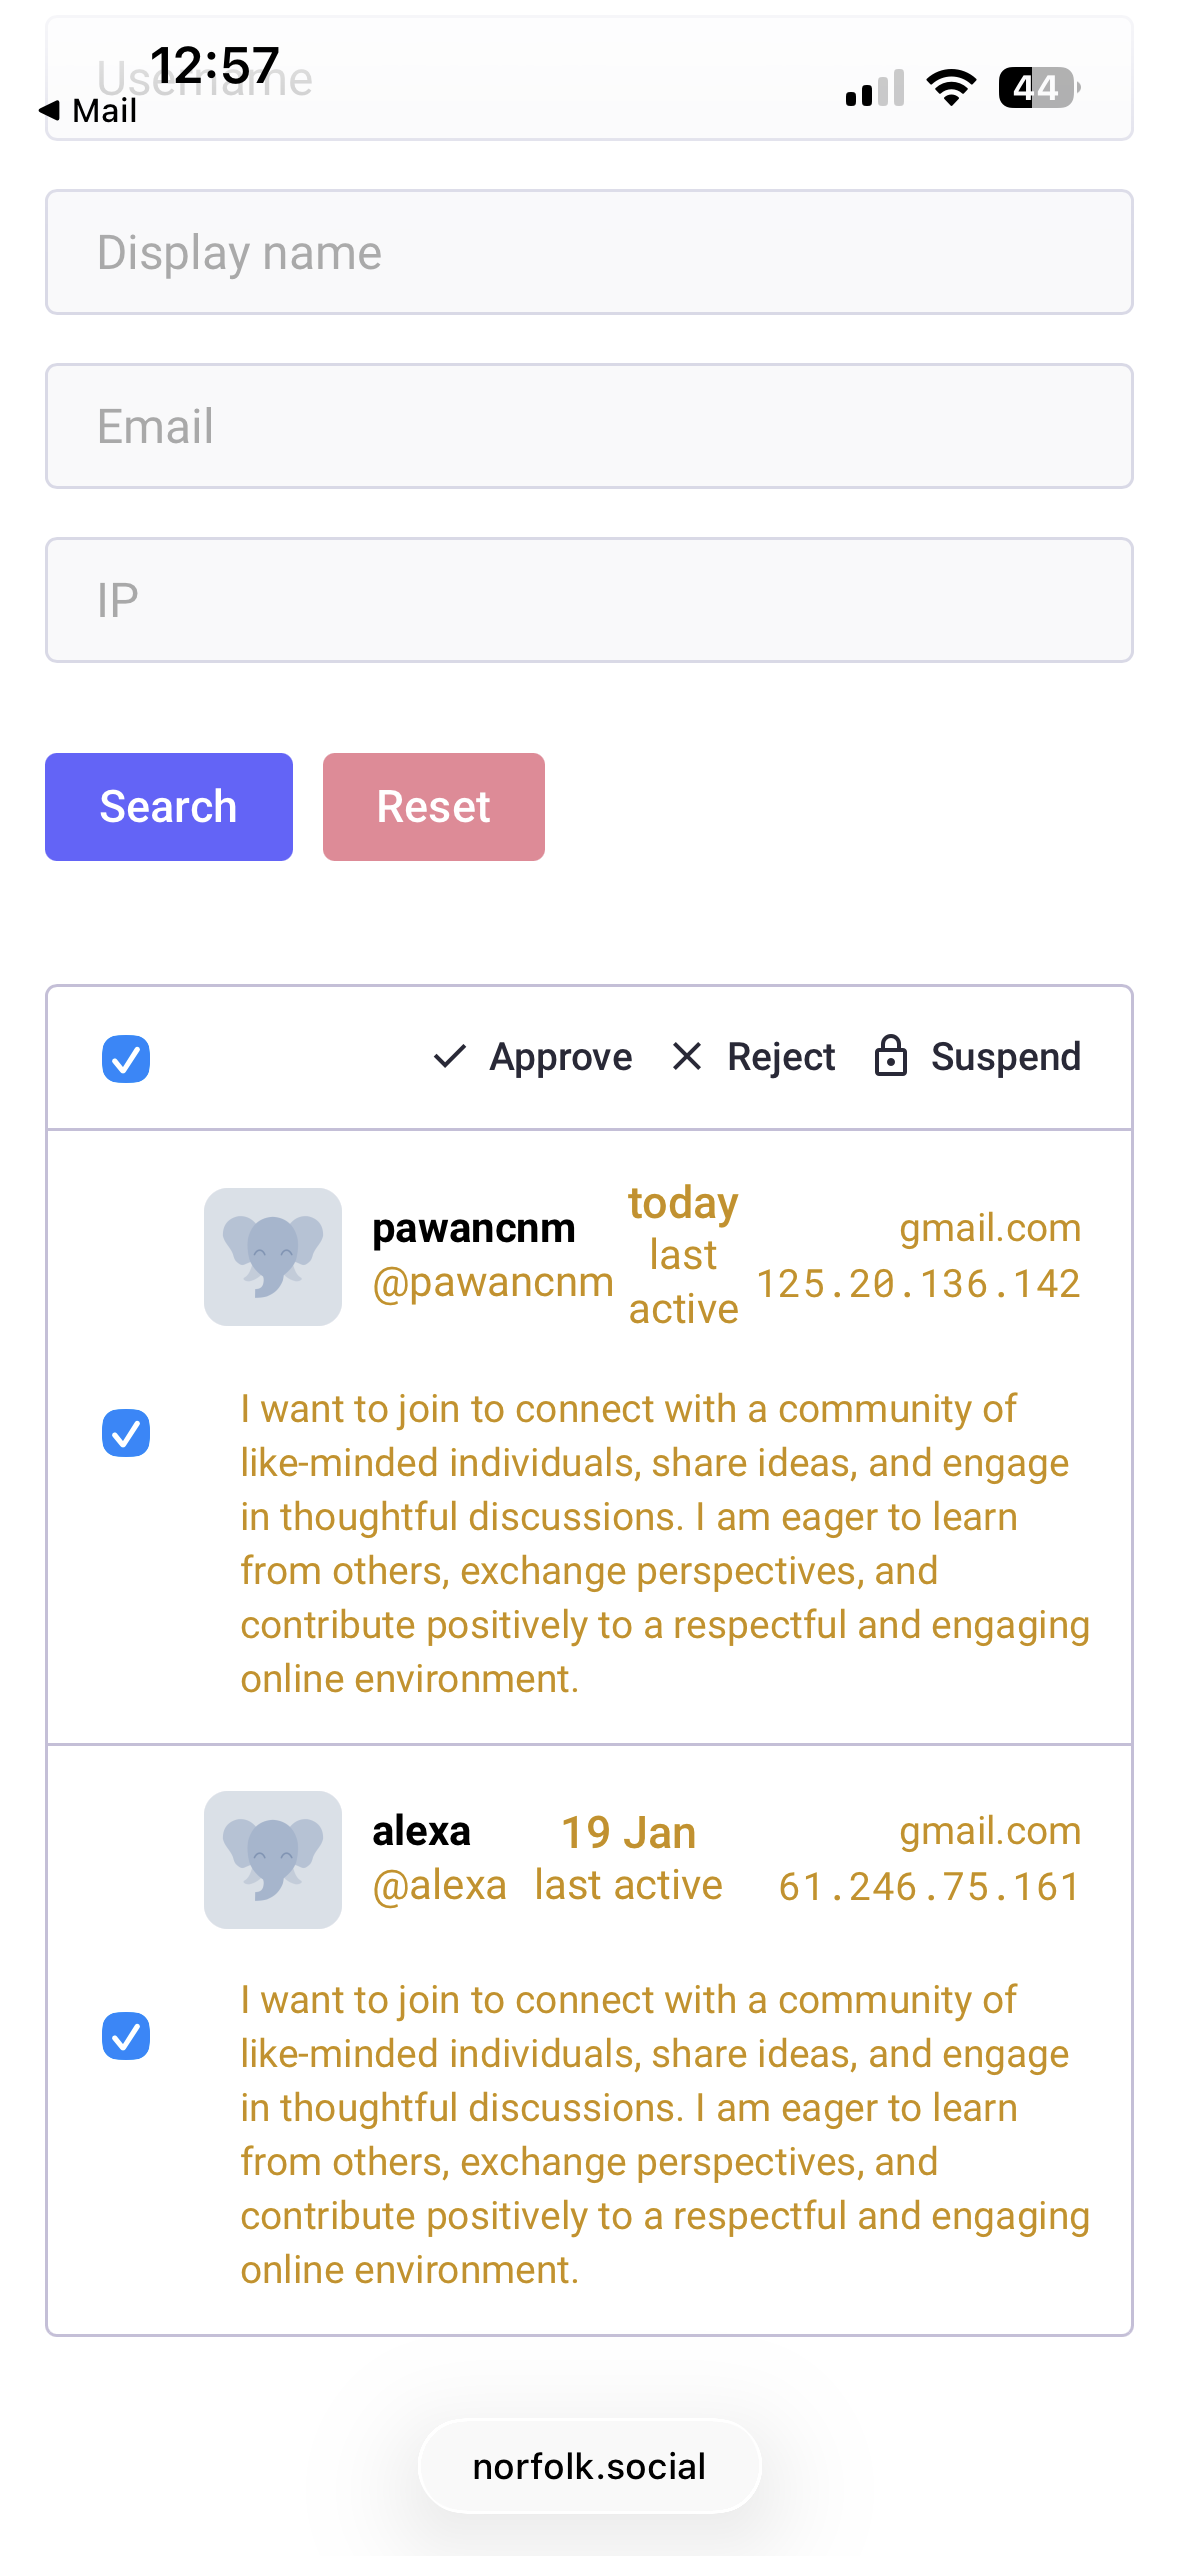Image resolution: width=1179 pixels, height=2556 pixels.
Task: Open the @pawancnm profile link
Action: (492, 1283)
